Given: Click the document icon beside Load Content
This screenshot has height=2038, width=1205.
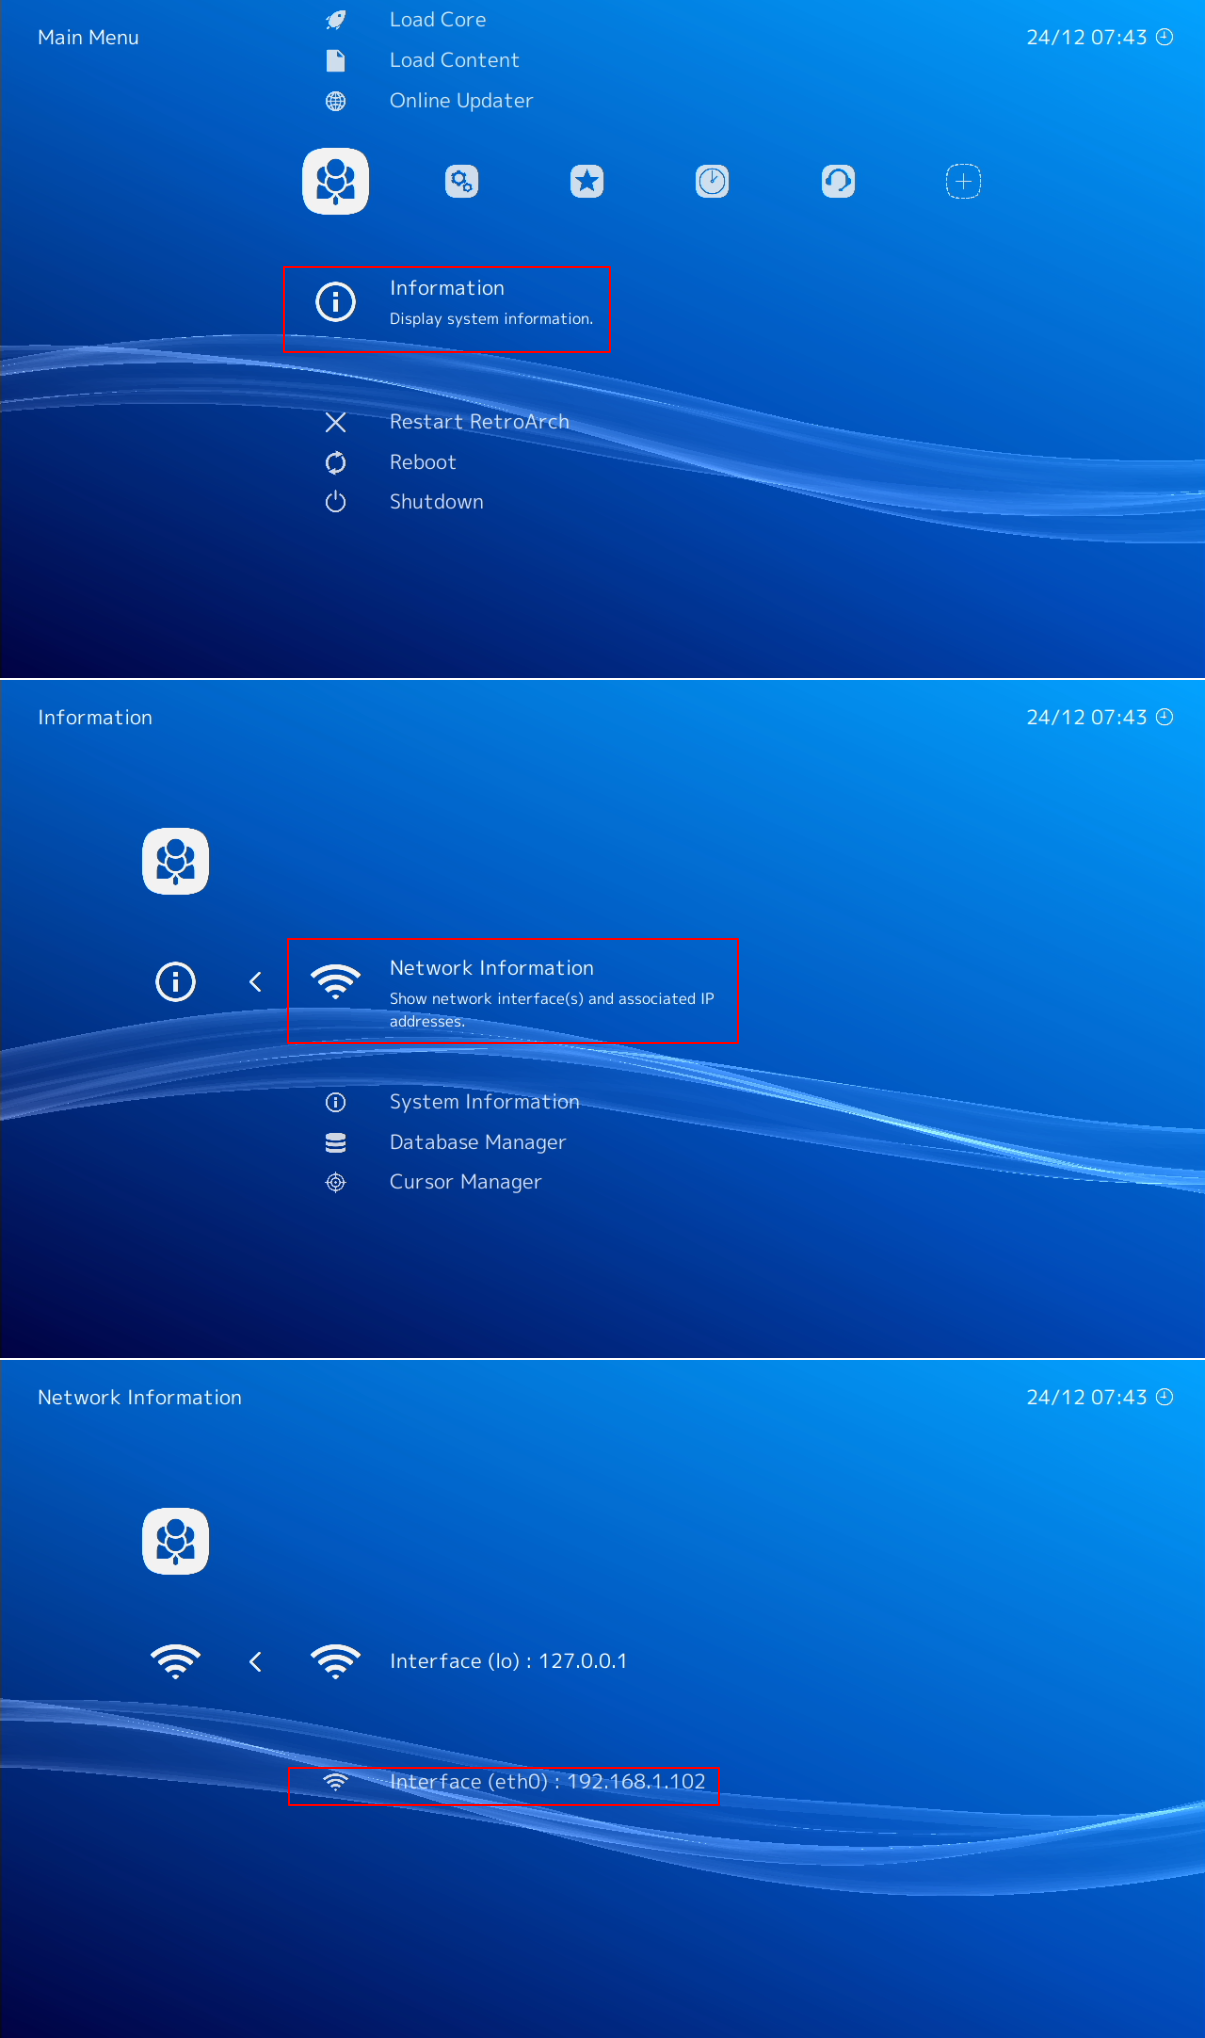Looking at the screenshot, I should 336,61.
